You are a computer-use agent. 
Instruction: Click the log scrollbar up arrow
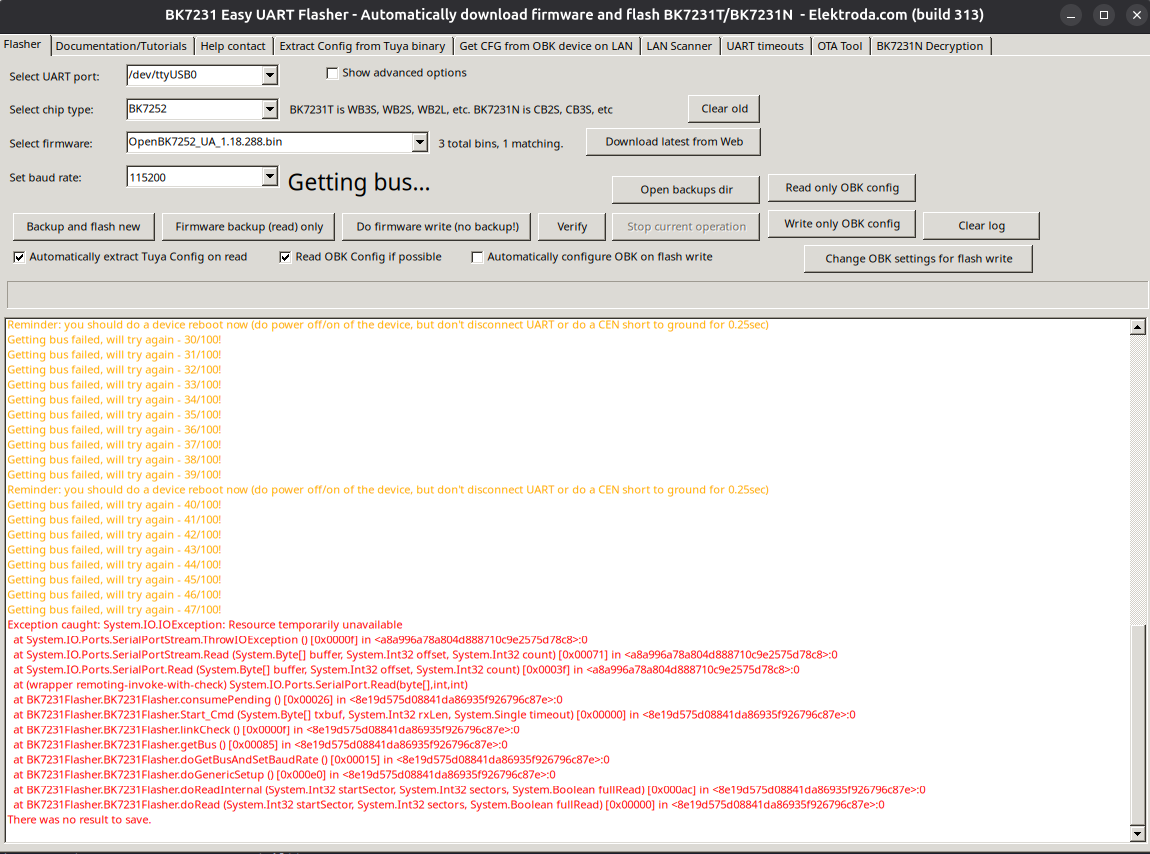click(1138, 326)
